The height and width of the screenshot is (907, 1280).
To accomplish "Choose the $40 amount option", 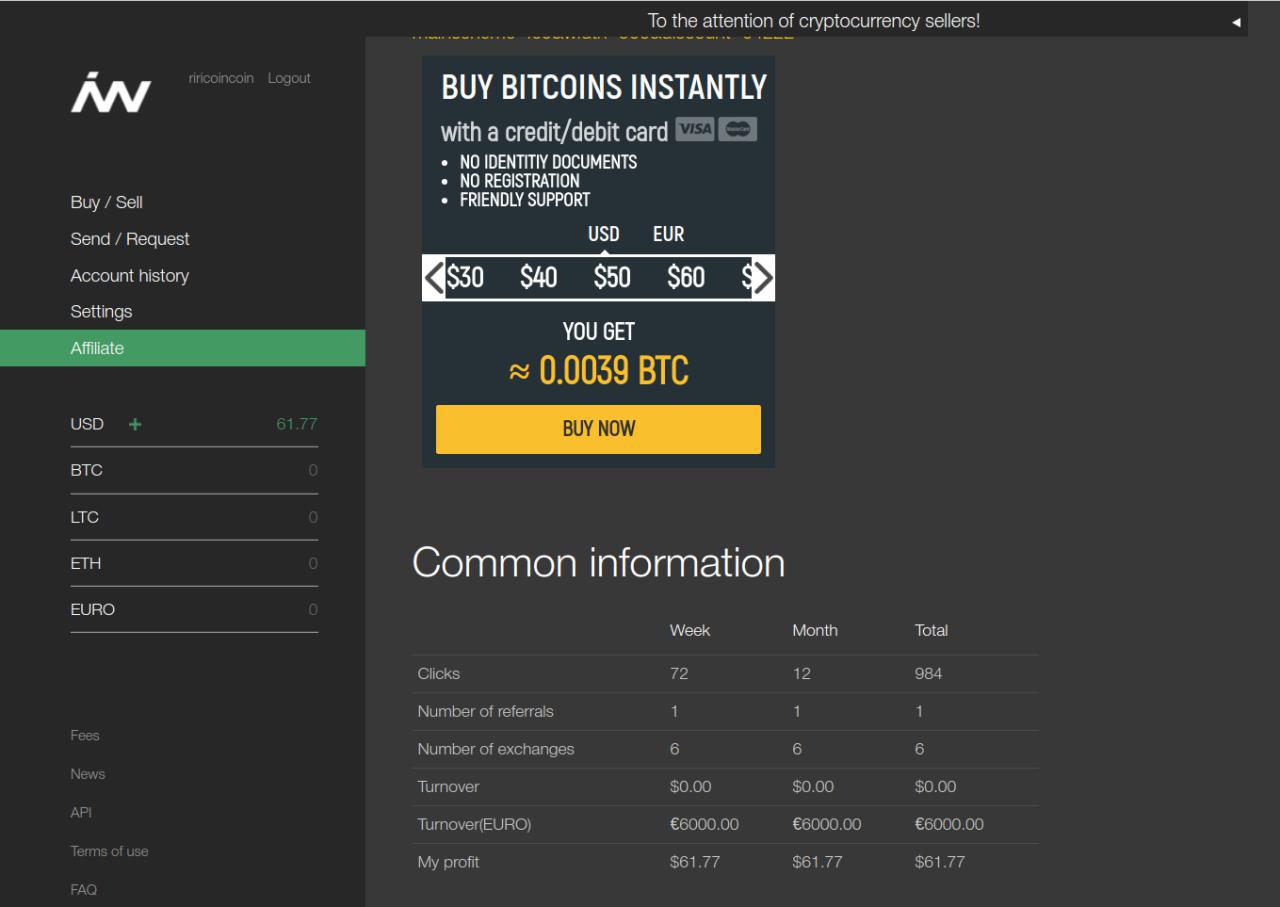I will [539, 277].
